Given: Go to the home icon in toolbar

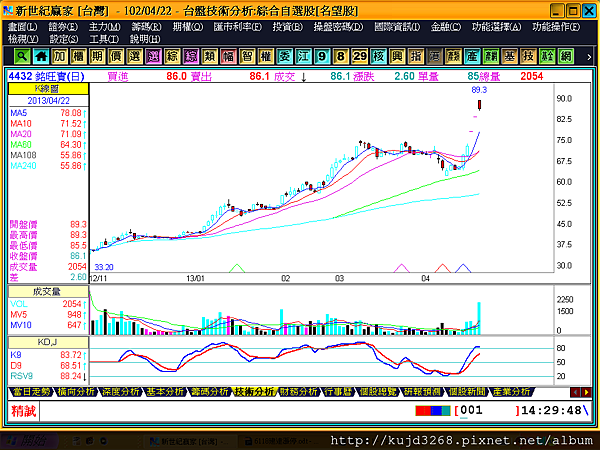Looking at the screenshot, I should coord(41,57).
